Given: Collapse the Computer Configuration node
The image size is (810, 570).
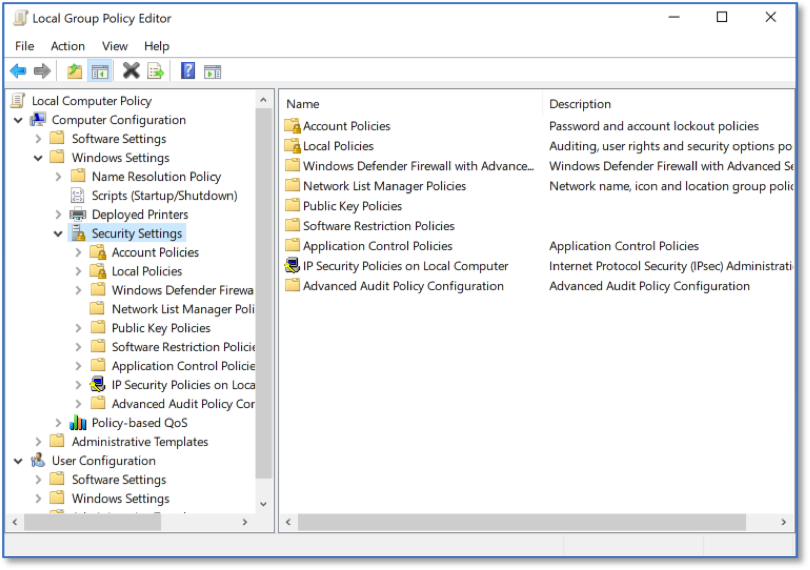Looking at the screenshot, I should coord(19,120).
